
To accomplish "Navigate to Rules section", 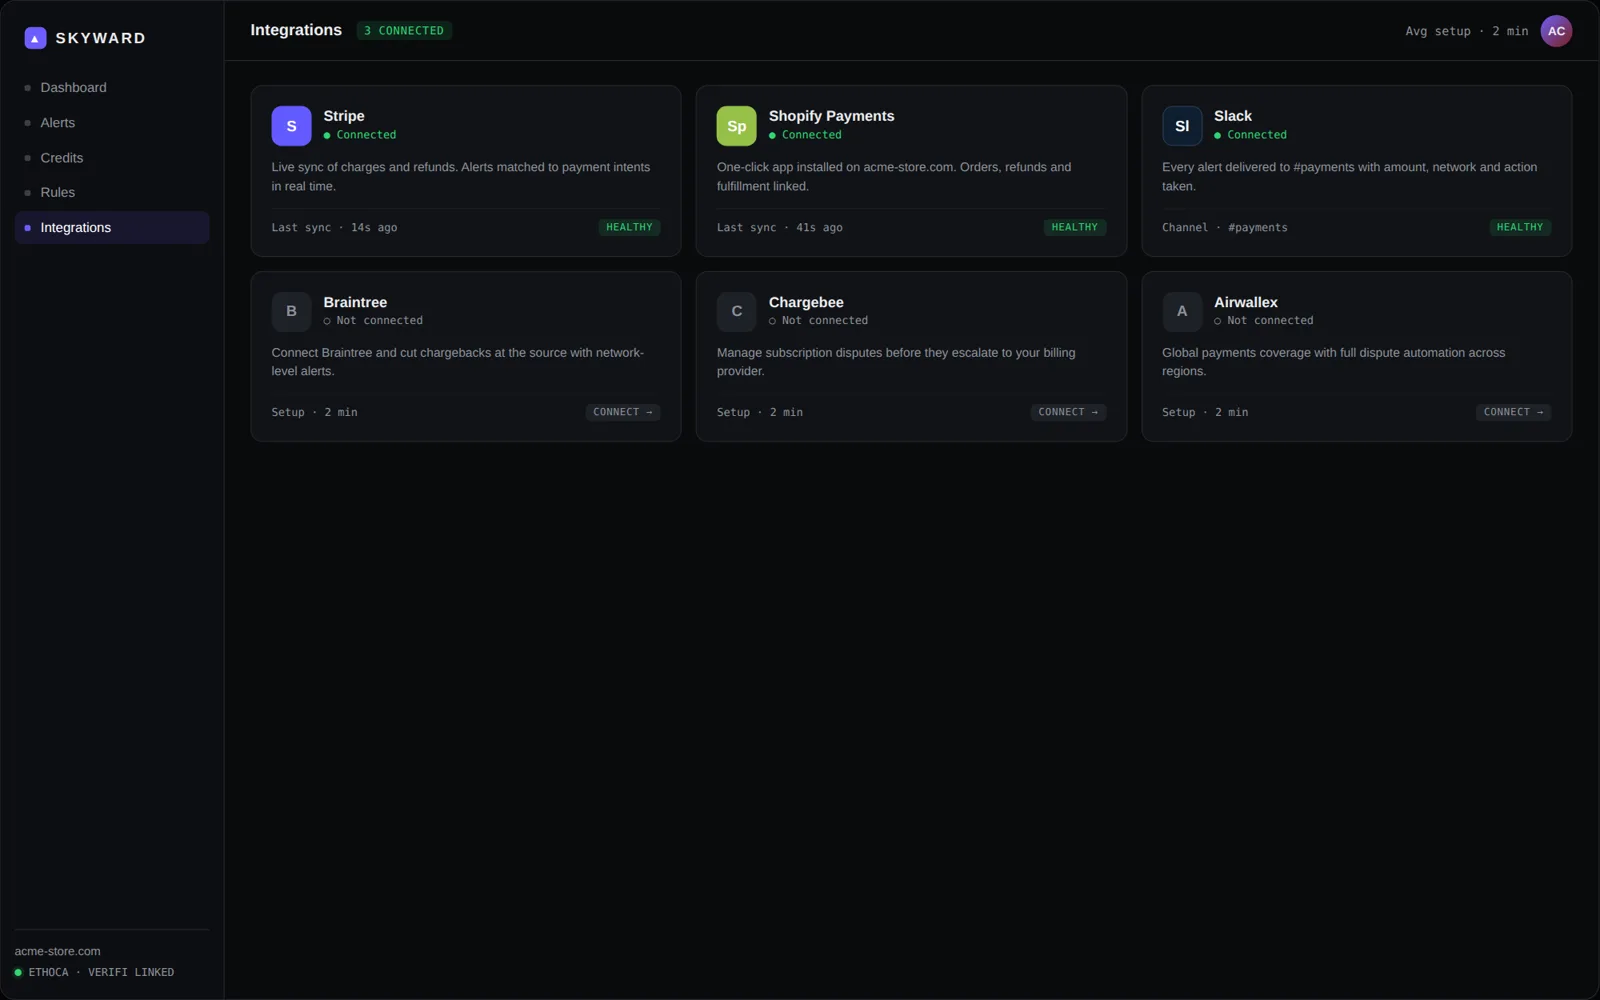I will point(112,192).
